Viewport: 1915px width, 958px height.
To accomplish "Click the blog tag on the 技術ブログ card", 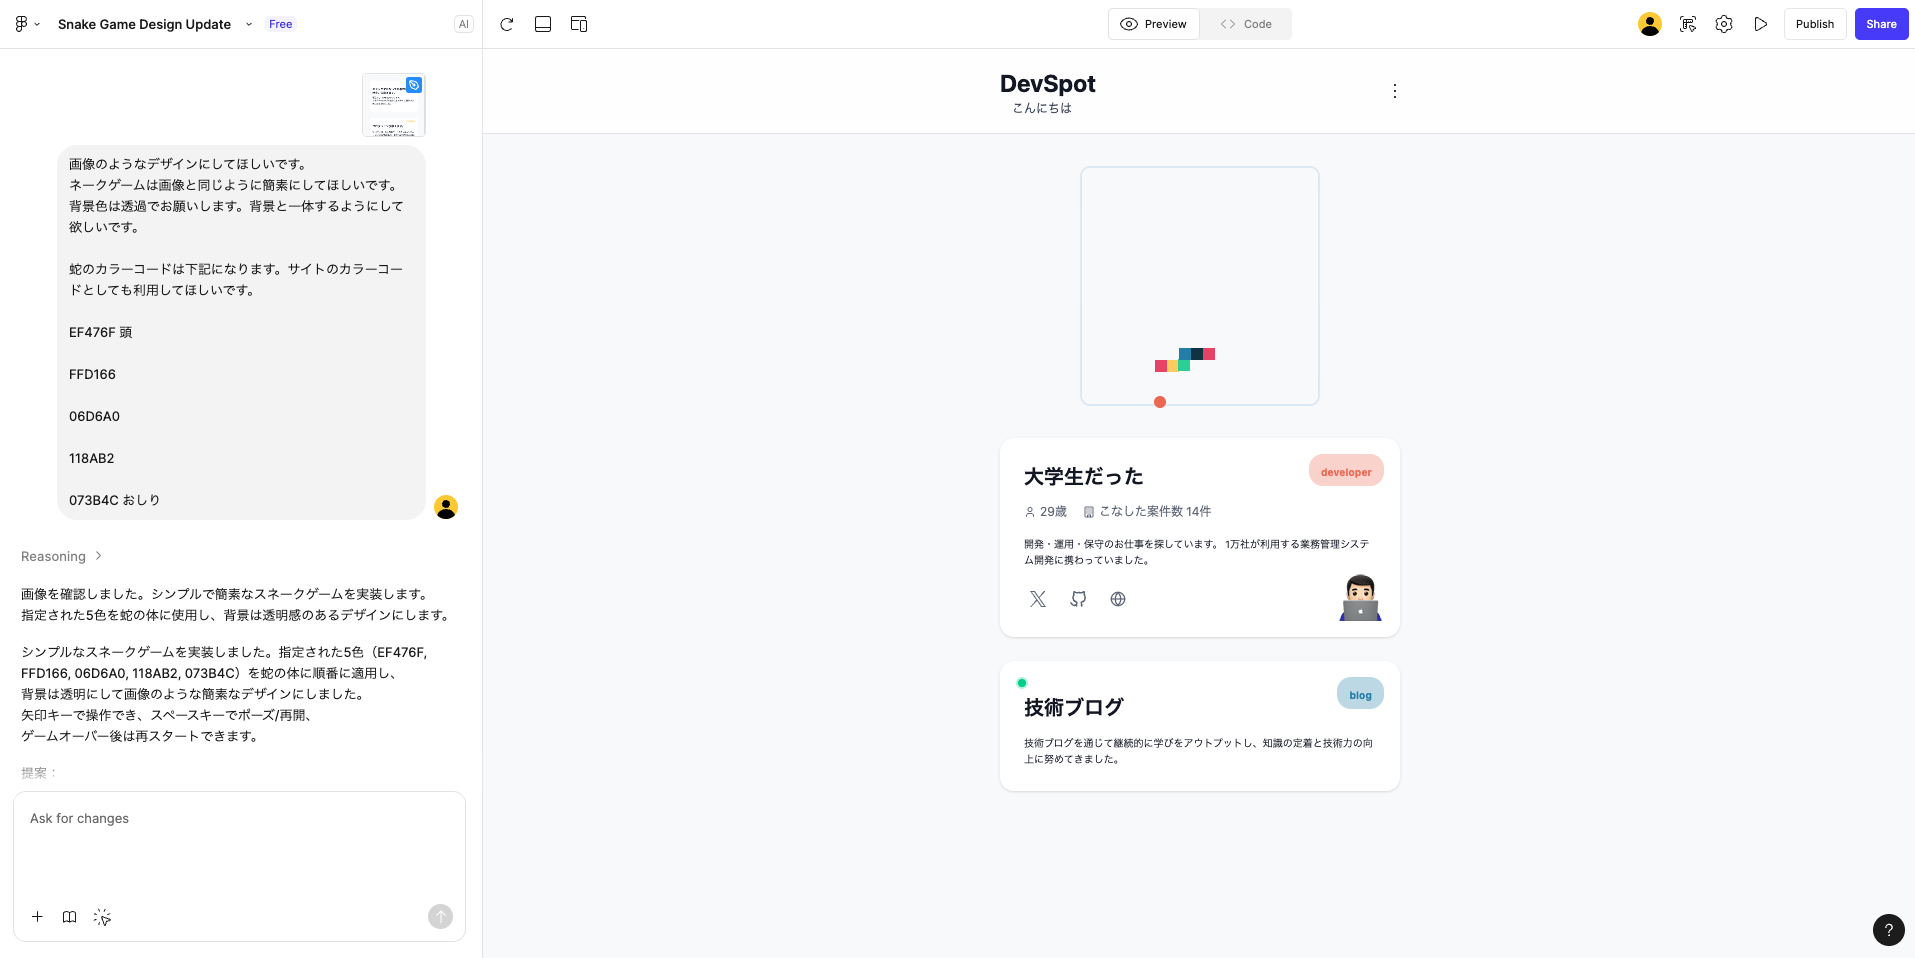I will [x=1360, y=695].
